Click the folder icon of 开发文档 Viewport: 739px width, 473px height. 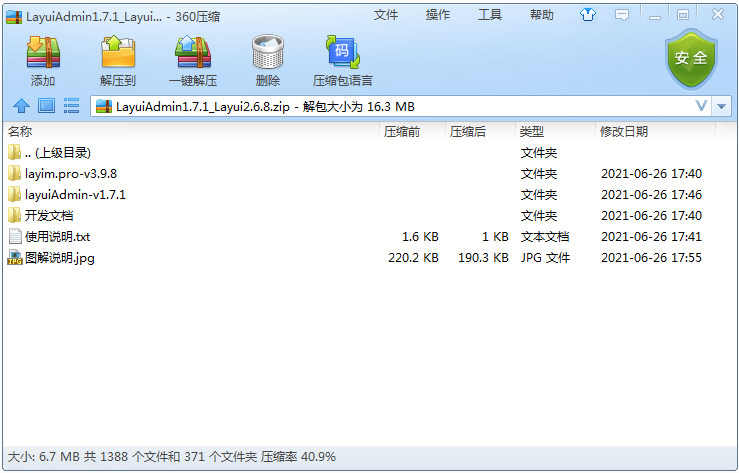point(15,216)
